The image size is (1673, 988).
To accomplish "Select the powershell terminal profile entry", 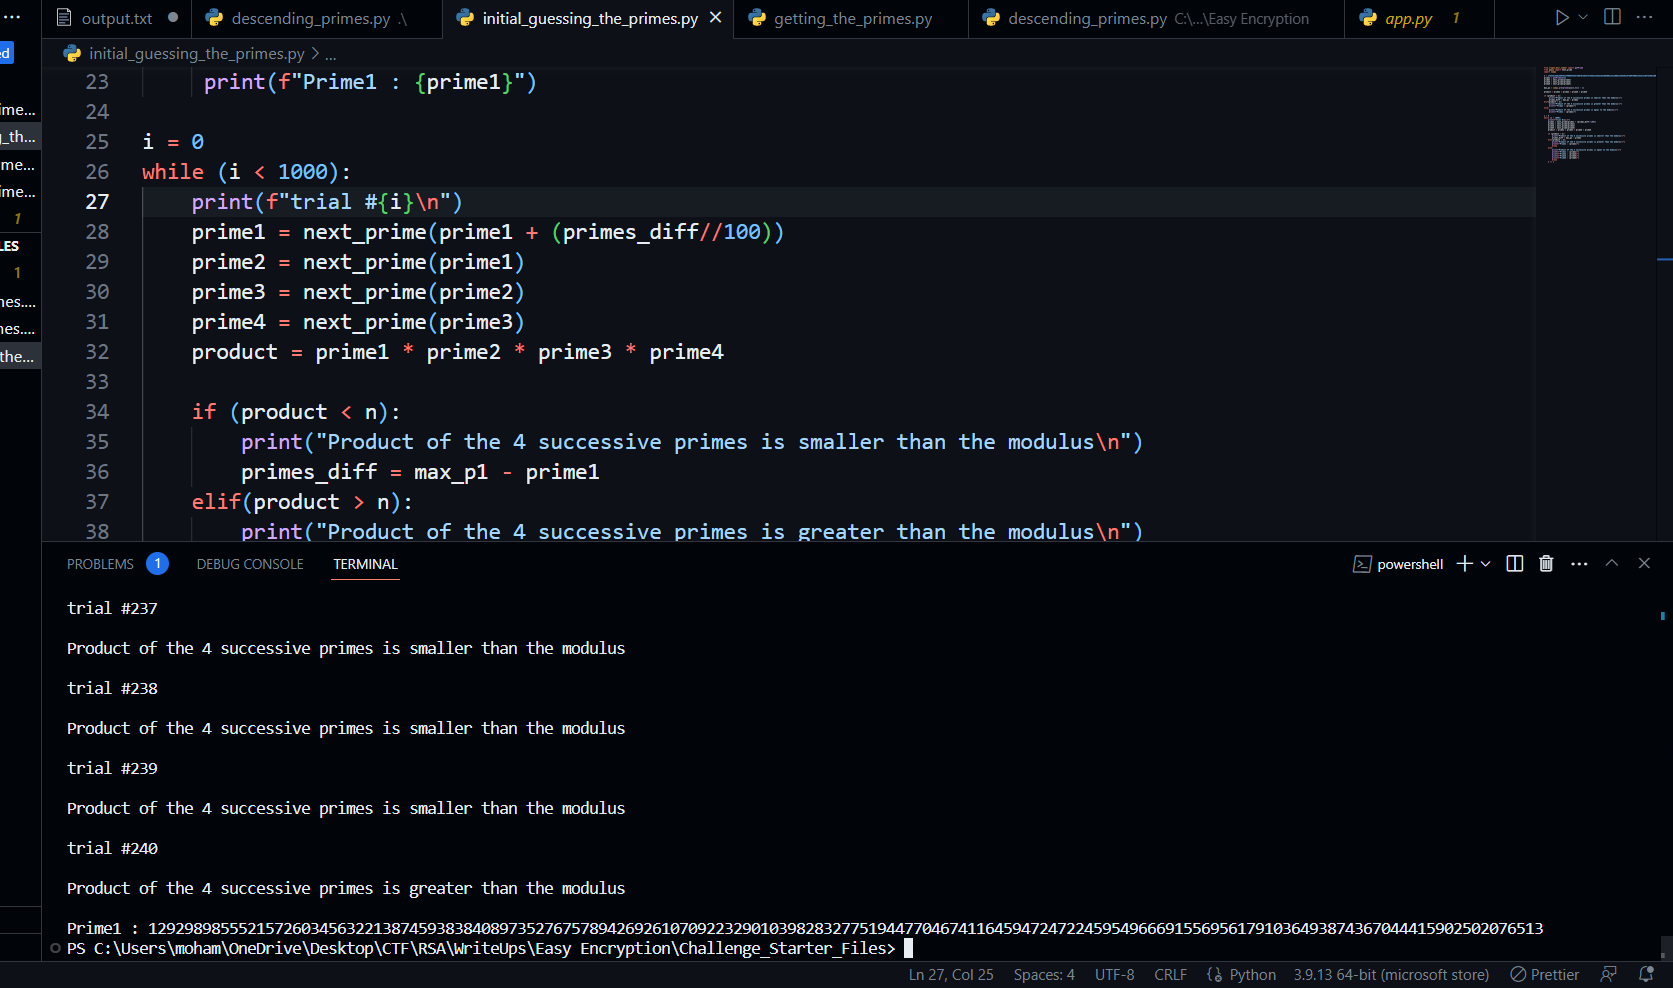I will (1398, 563).
